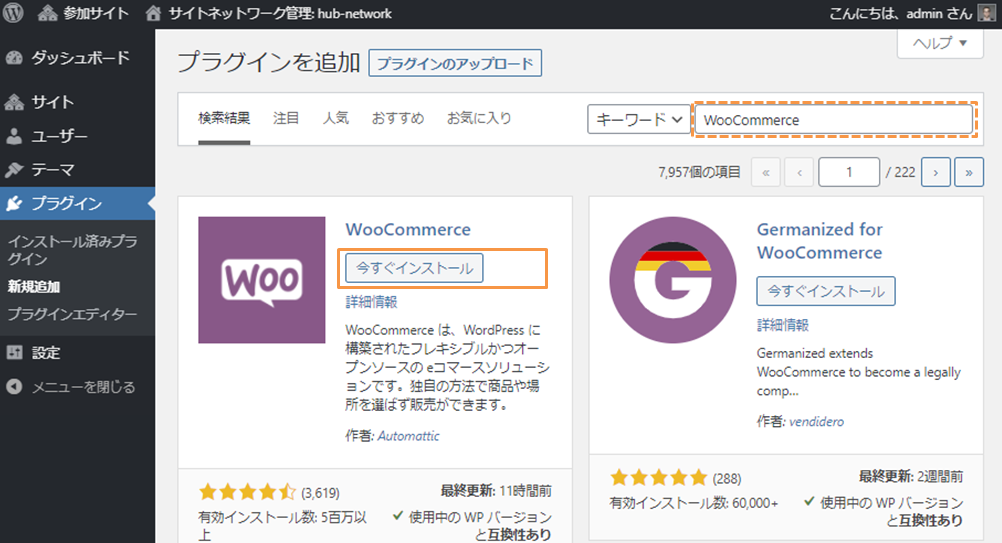Open 設定 in the sidebar

tap(77, 353)
